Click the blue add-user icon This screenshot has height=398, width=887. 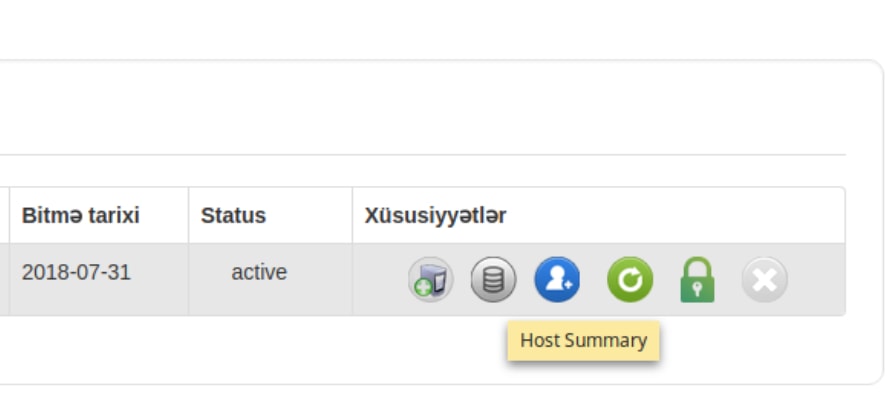tap(557, 279)
